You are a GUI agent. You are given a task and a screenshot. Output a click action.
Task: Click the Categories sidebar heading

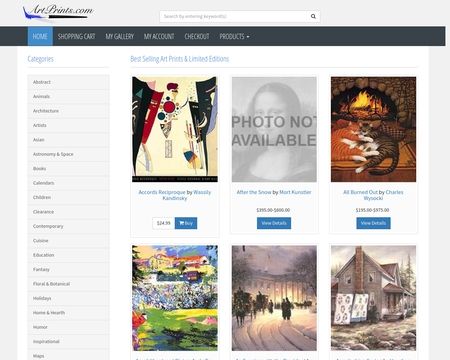point(40,59)
